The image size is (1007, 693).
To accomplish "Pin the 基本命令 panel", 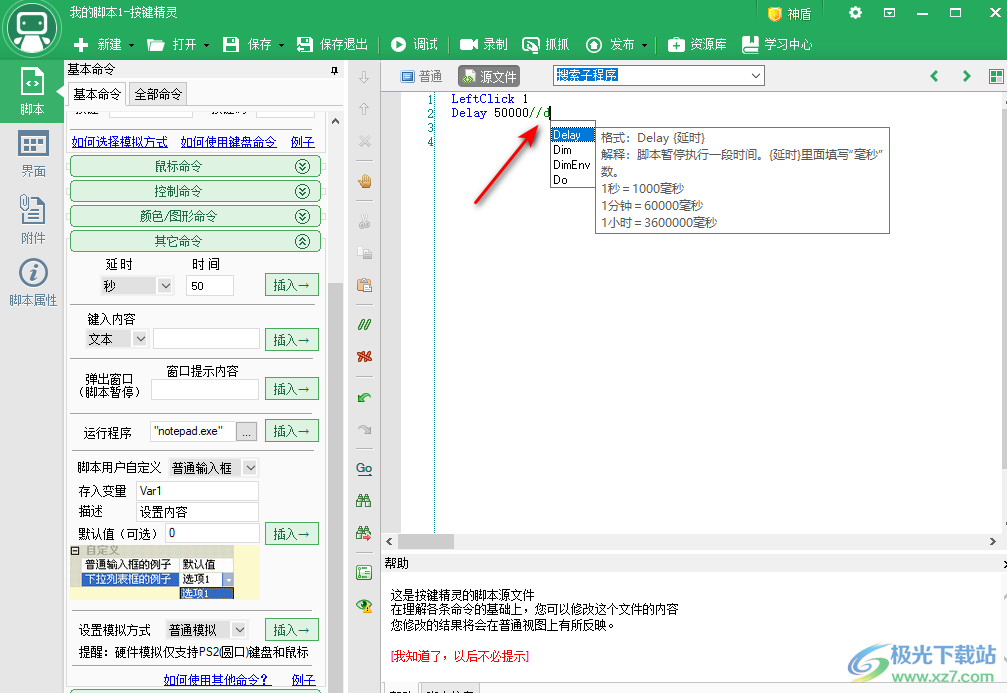I will [x=334, y=70].
